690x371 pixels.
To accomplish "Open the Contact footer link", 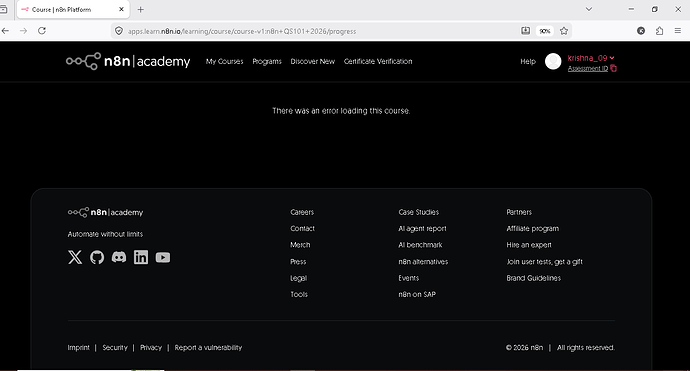I will (x=302, y=228).
